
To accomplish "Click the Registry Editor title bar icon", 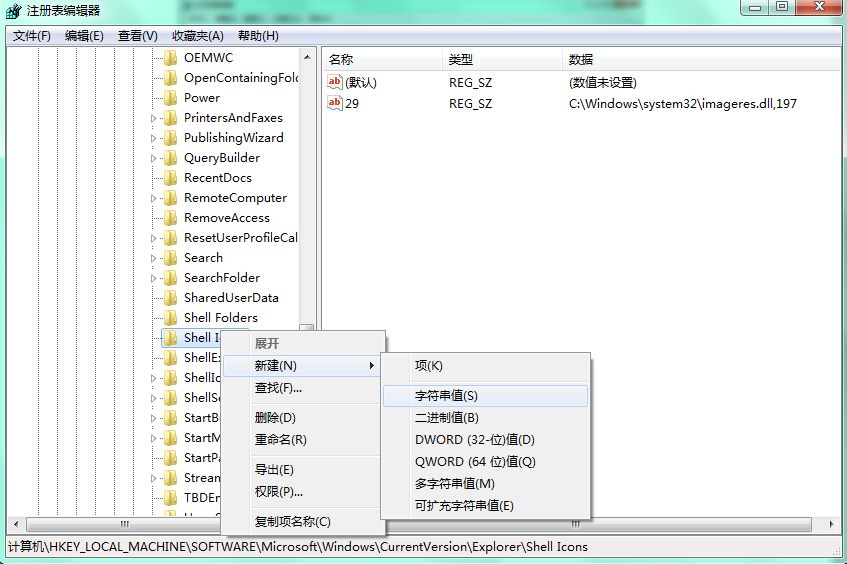I will coord(14,11).
